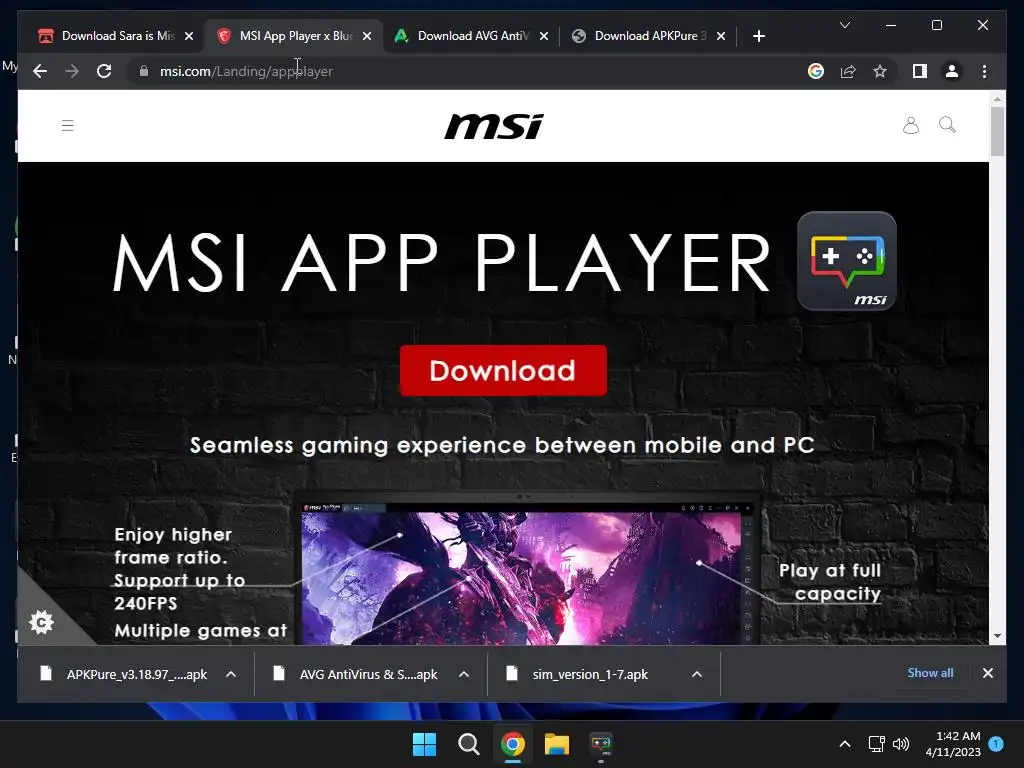
Task: Open Windows taskbar search
Action: 468,744
